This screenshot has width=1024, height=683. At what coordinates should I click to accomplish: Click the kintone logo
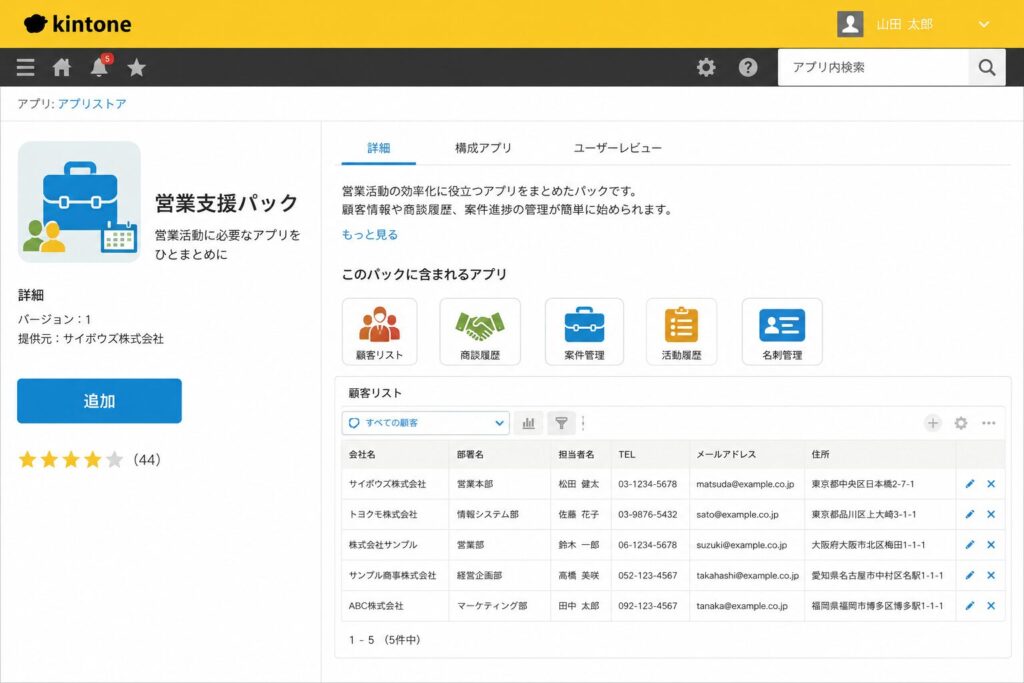coord(77,24)
